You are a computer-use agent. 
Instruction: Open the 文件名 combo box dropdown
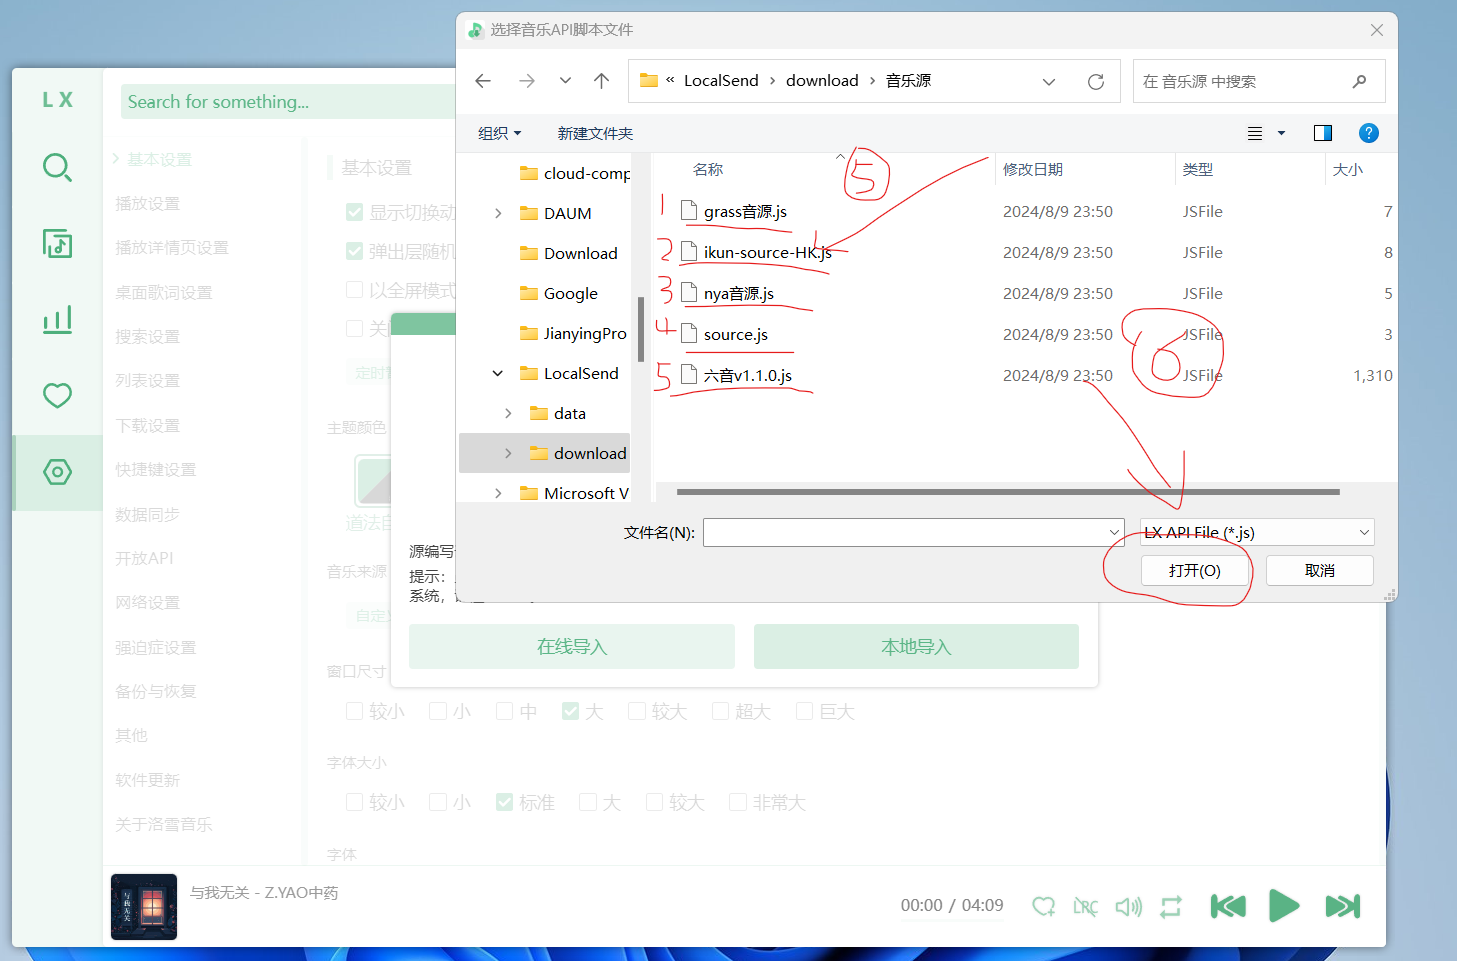[x=1115, y=532]
